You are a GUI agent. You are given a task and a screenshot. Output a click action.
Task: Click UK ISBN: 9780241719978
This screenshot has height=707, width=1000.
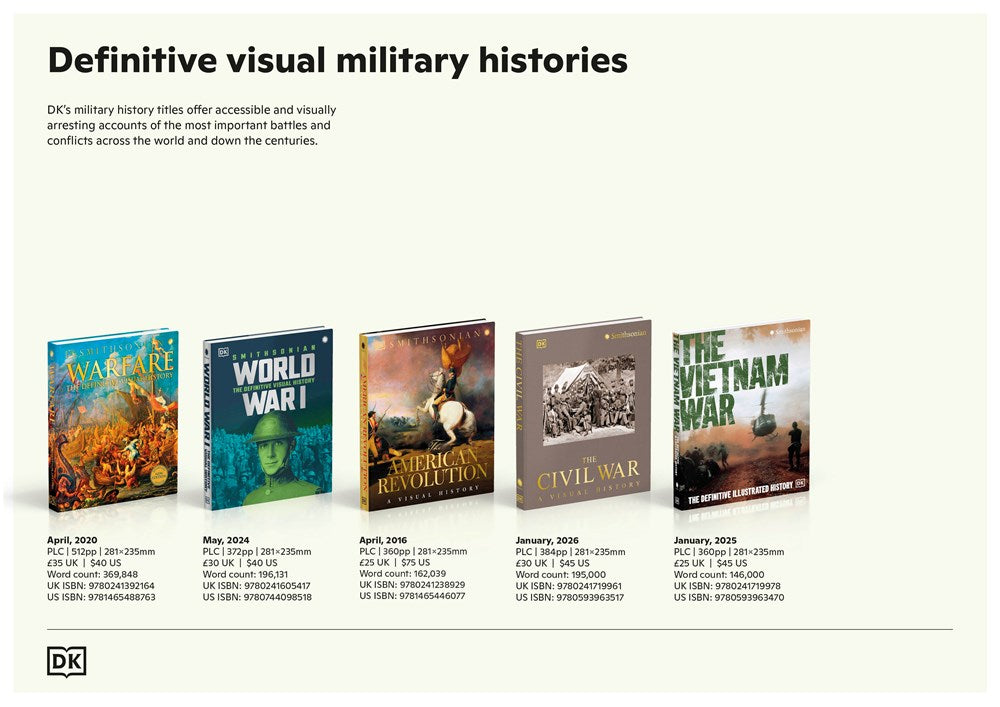tap(727, 586)
